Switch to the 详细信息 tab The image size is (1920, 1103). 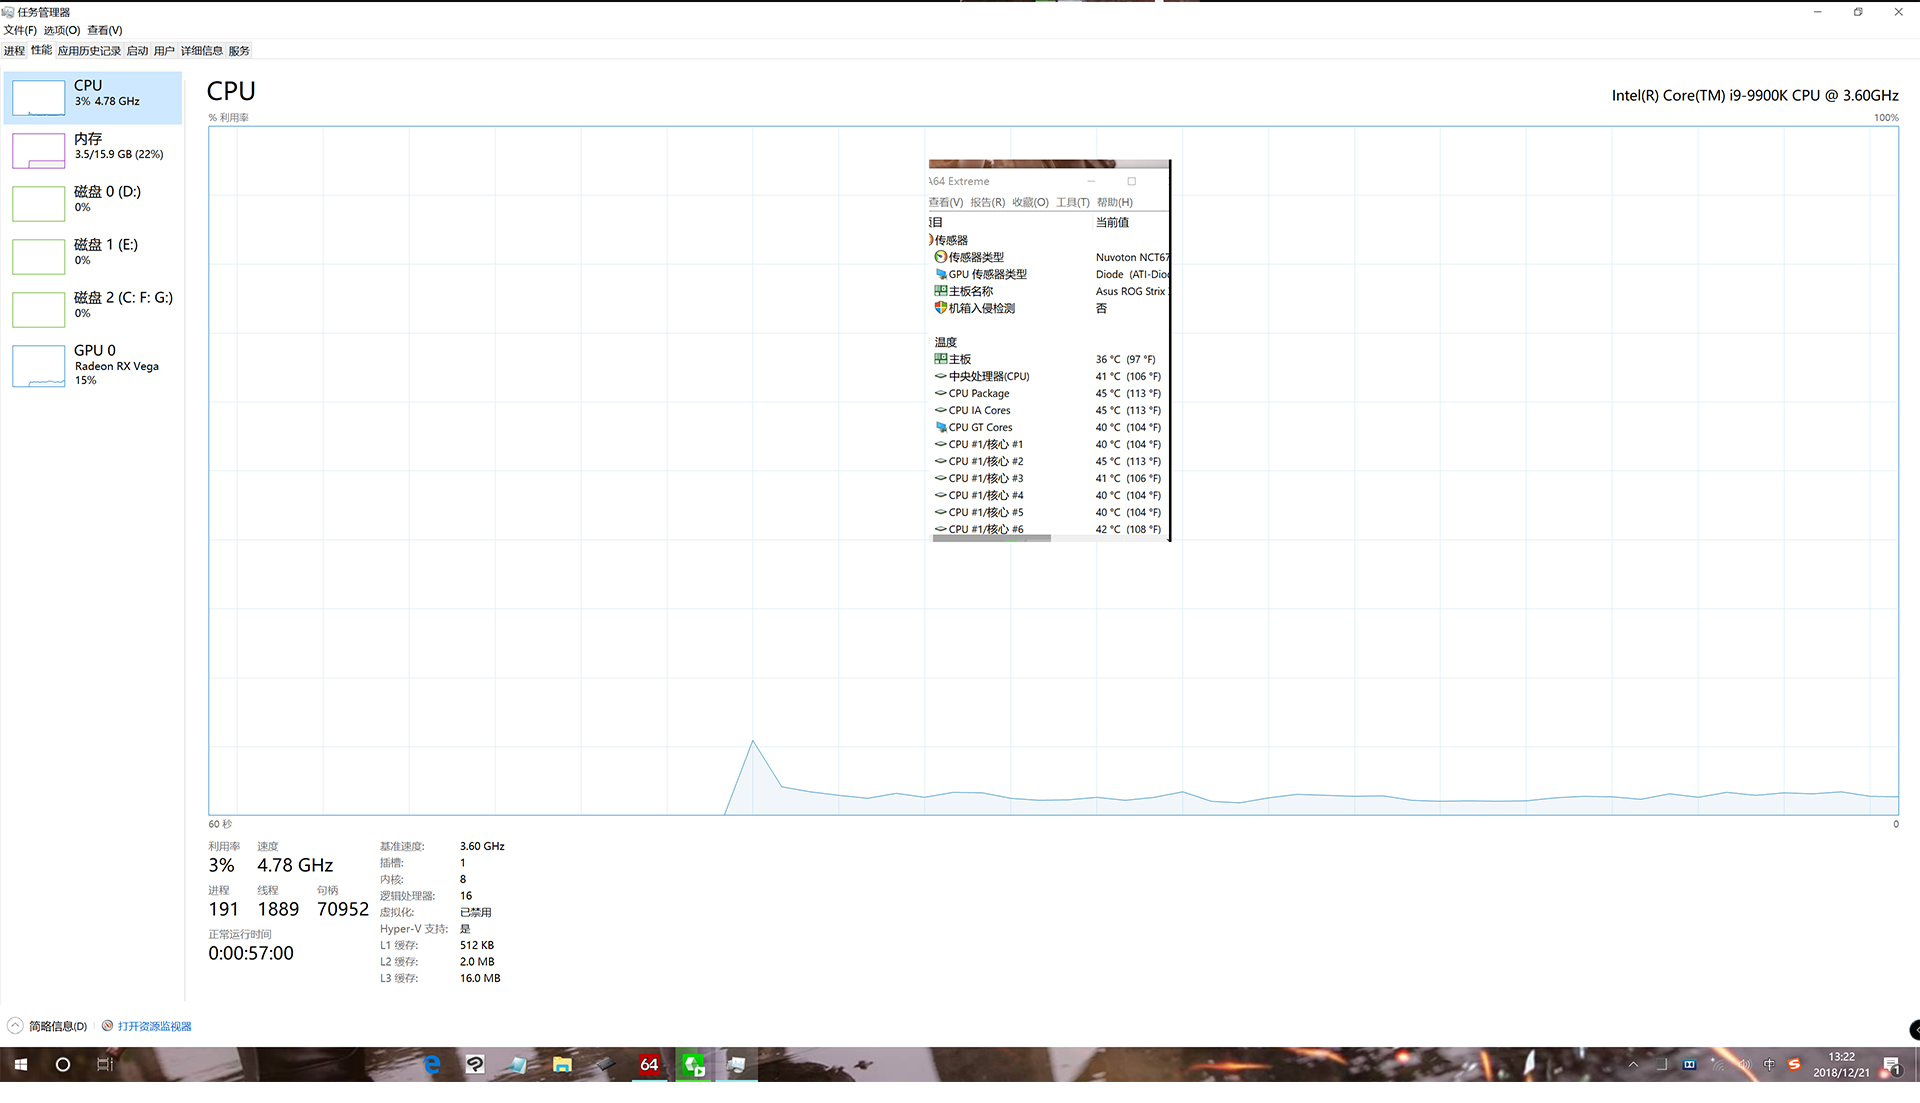click(x=201, y=51)
